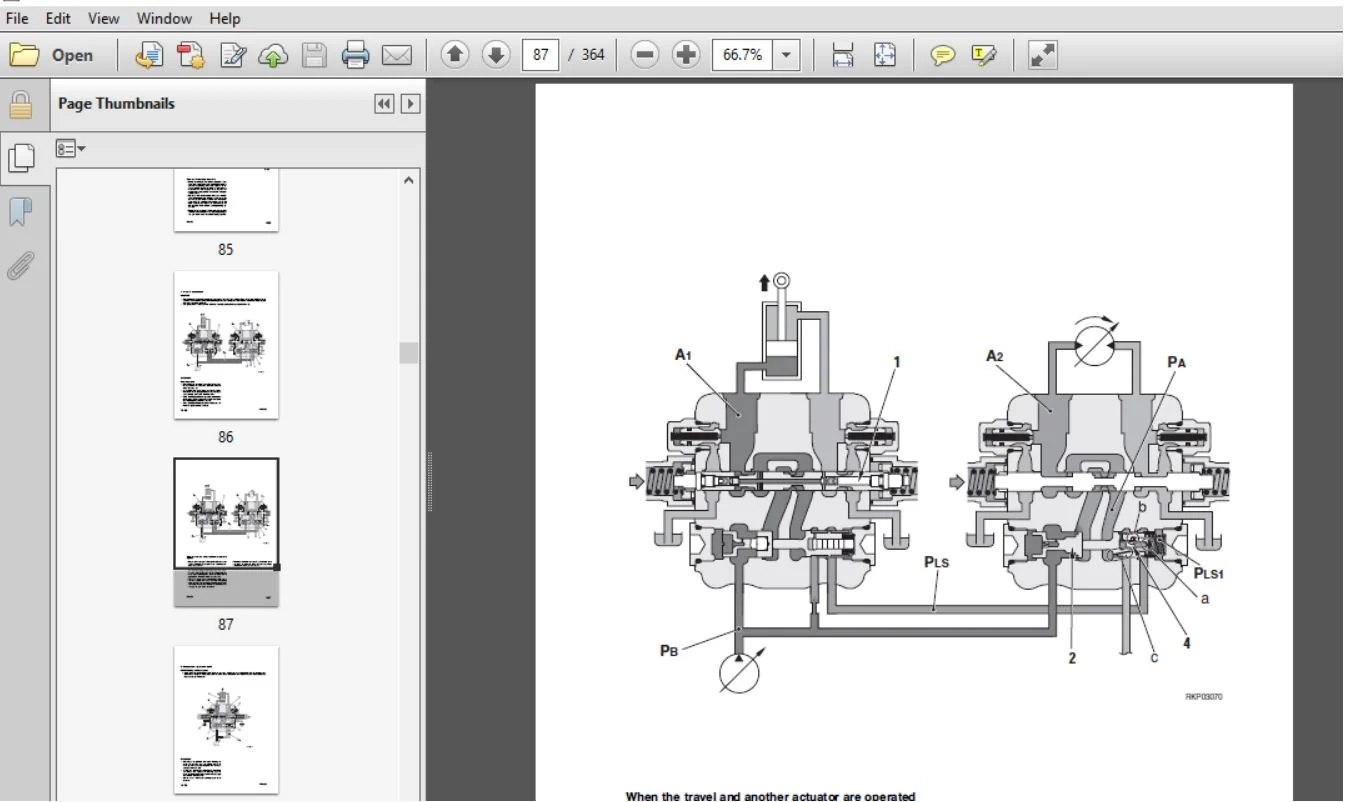The image size is (1348, 802).
Task: Click the A1 label in the diagram
Action: point(683,354)
